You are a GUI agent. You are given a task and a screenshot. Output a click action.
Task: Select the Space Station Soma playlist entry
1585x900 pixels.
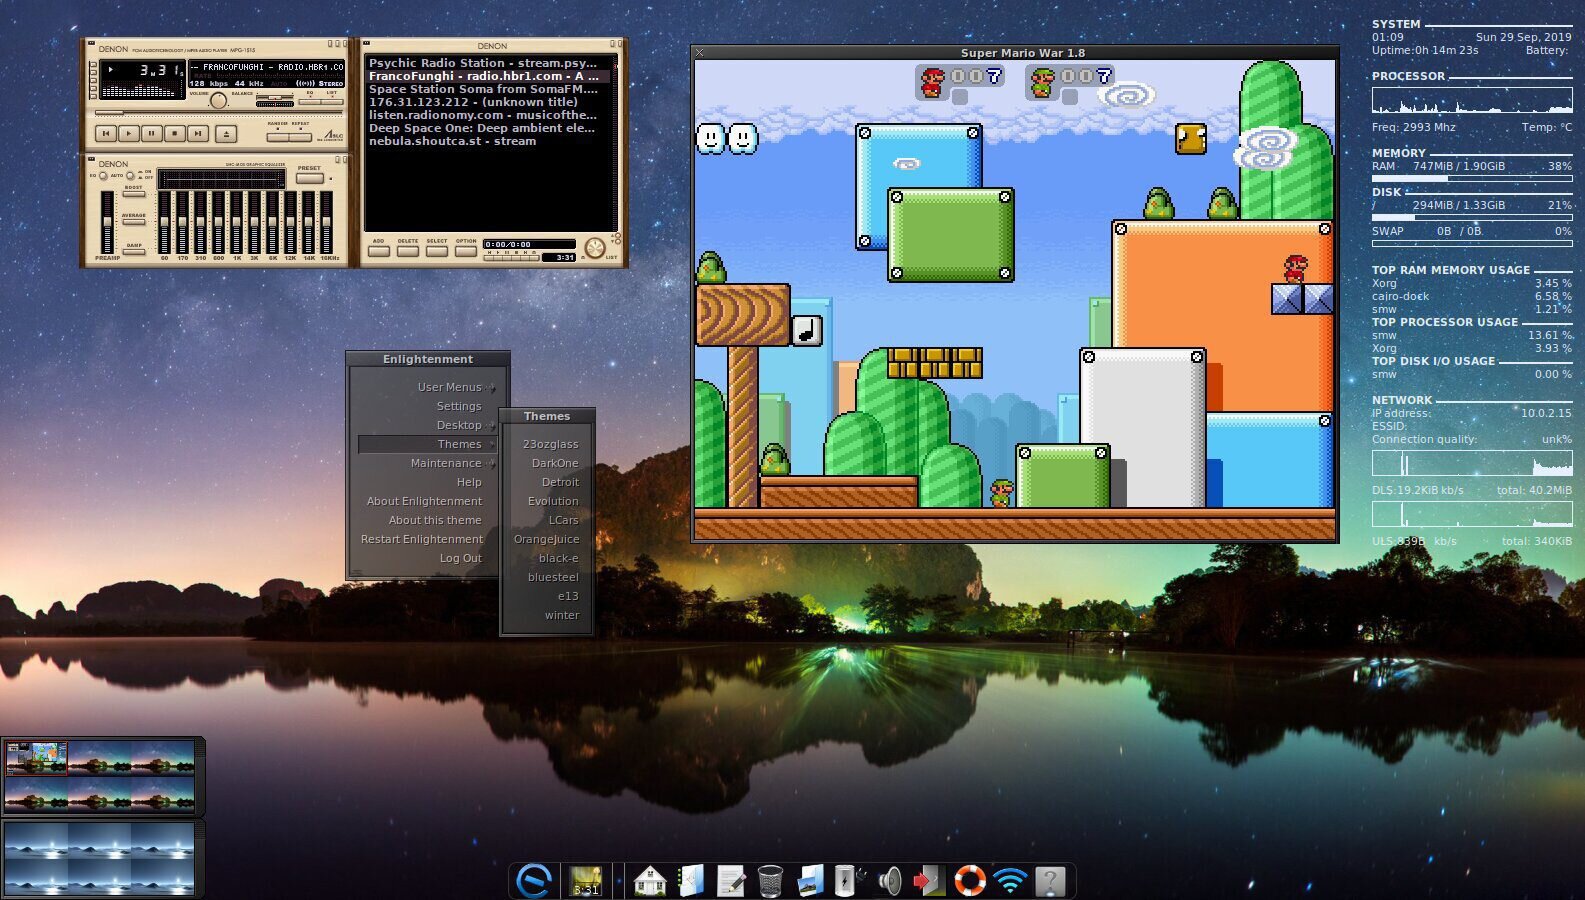483,89
